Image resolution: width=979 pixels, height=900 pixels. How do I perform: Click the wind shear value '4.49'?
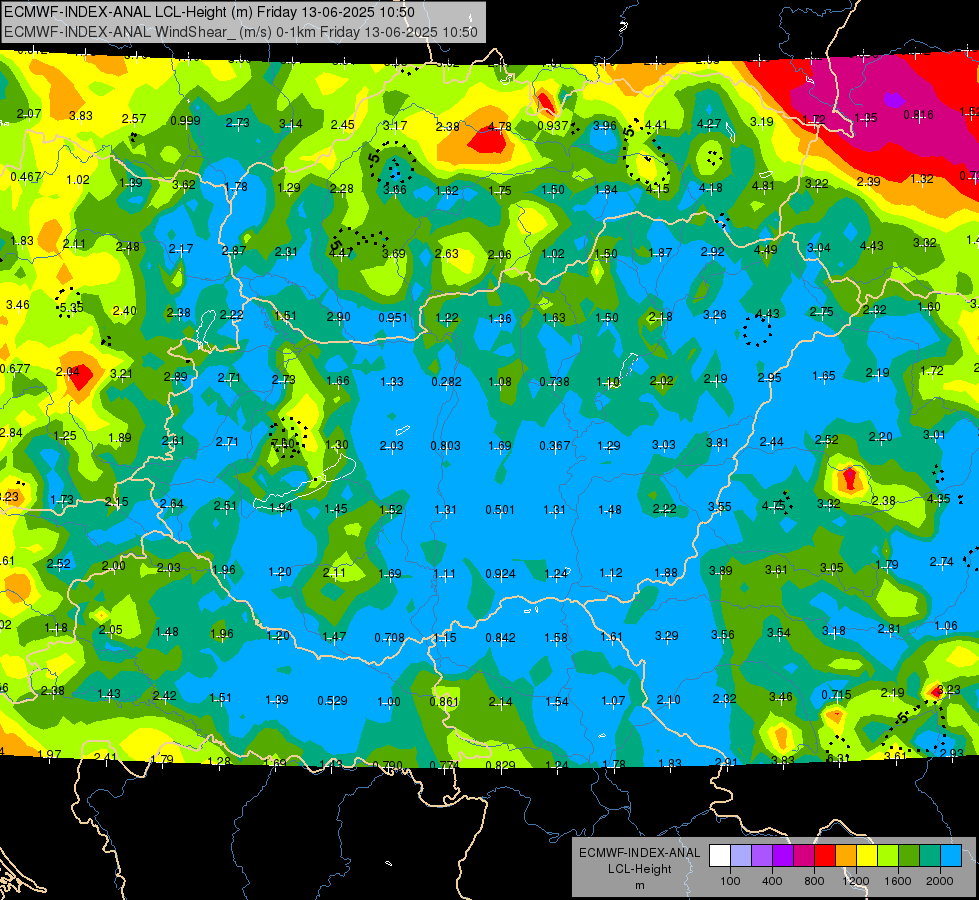coord(765,250)
